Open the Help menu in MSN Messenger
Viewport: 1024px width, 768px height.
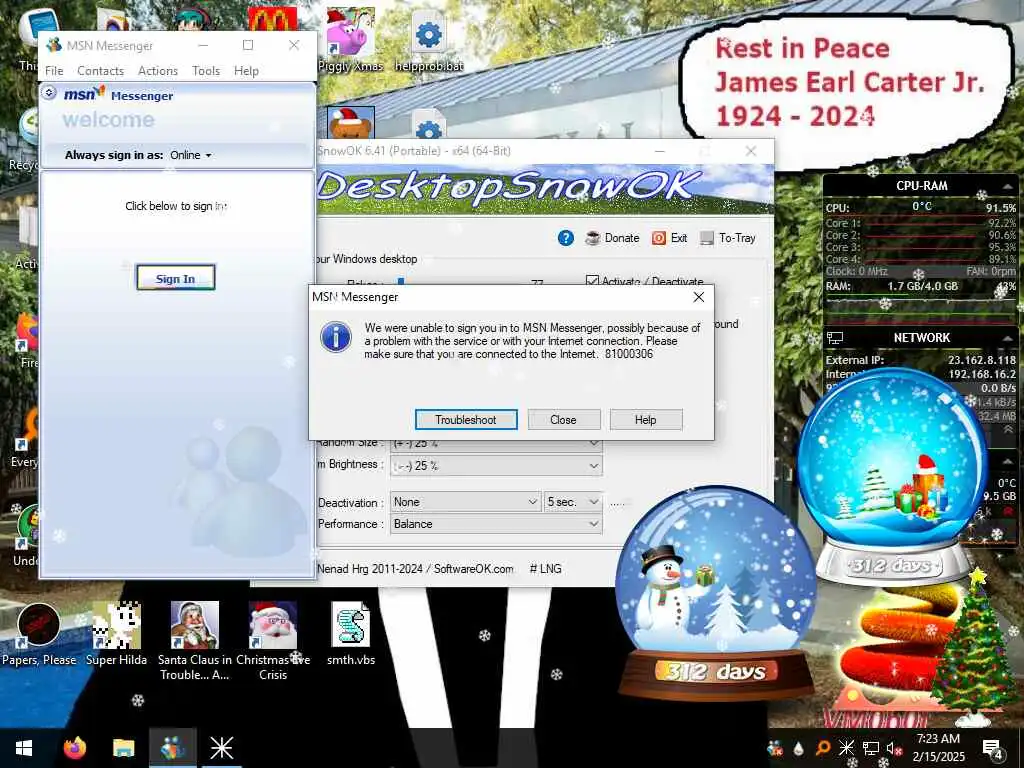click(246, 71)
